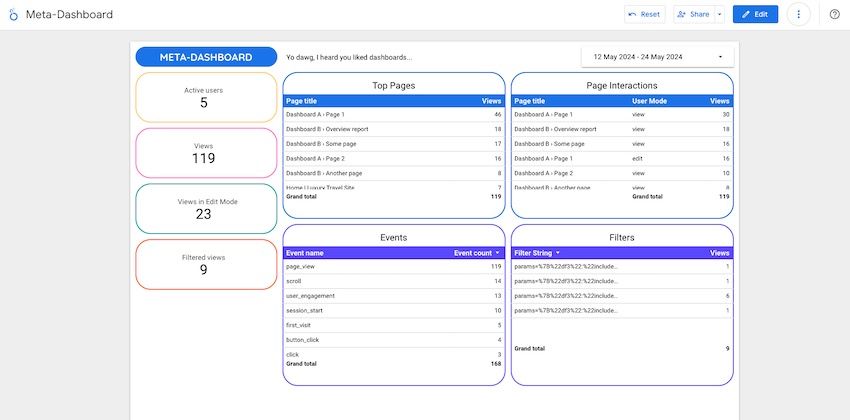The width and height of the screenshot is (850, 420).
Task: Click the META-DASHBOARD title banner
Action: click(x=206, y=57)
